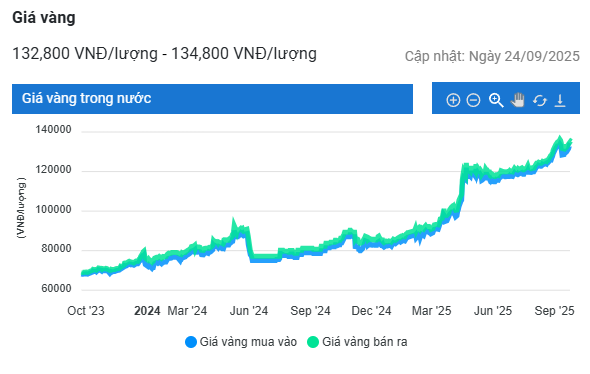The image size is (590, 374).
Task: Open the chart download menu icon
Action: coord(560,100)
